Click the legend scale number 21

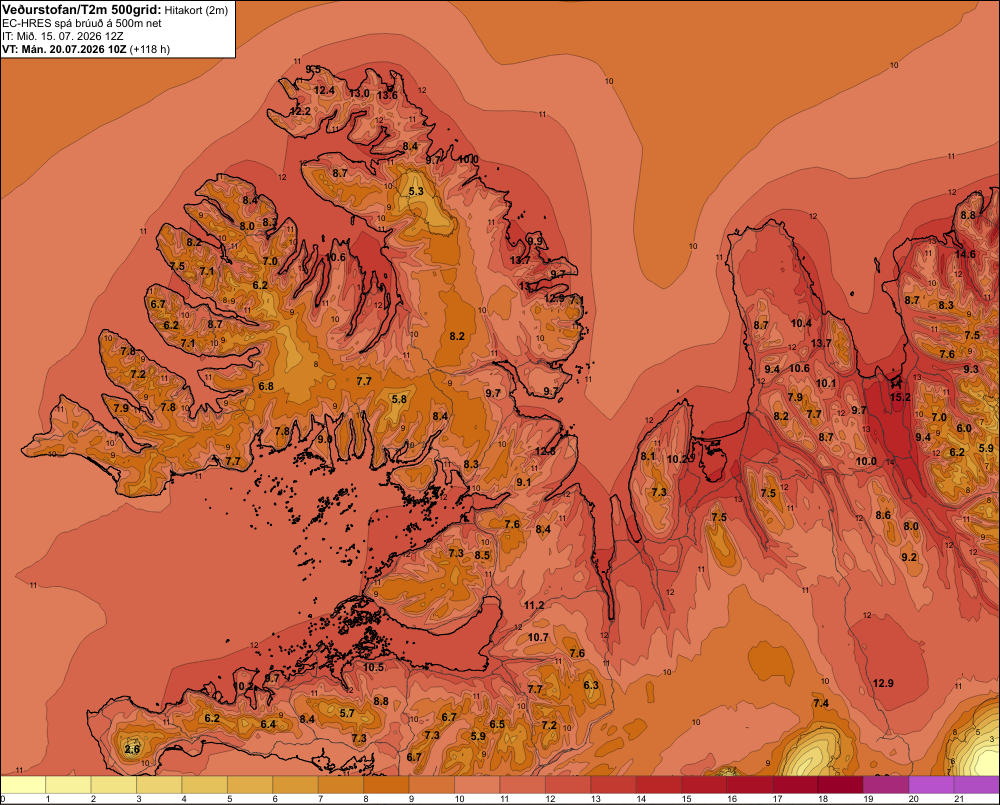click(x=959, y=799)
